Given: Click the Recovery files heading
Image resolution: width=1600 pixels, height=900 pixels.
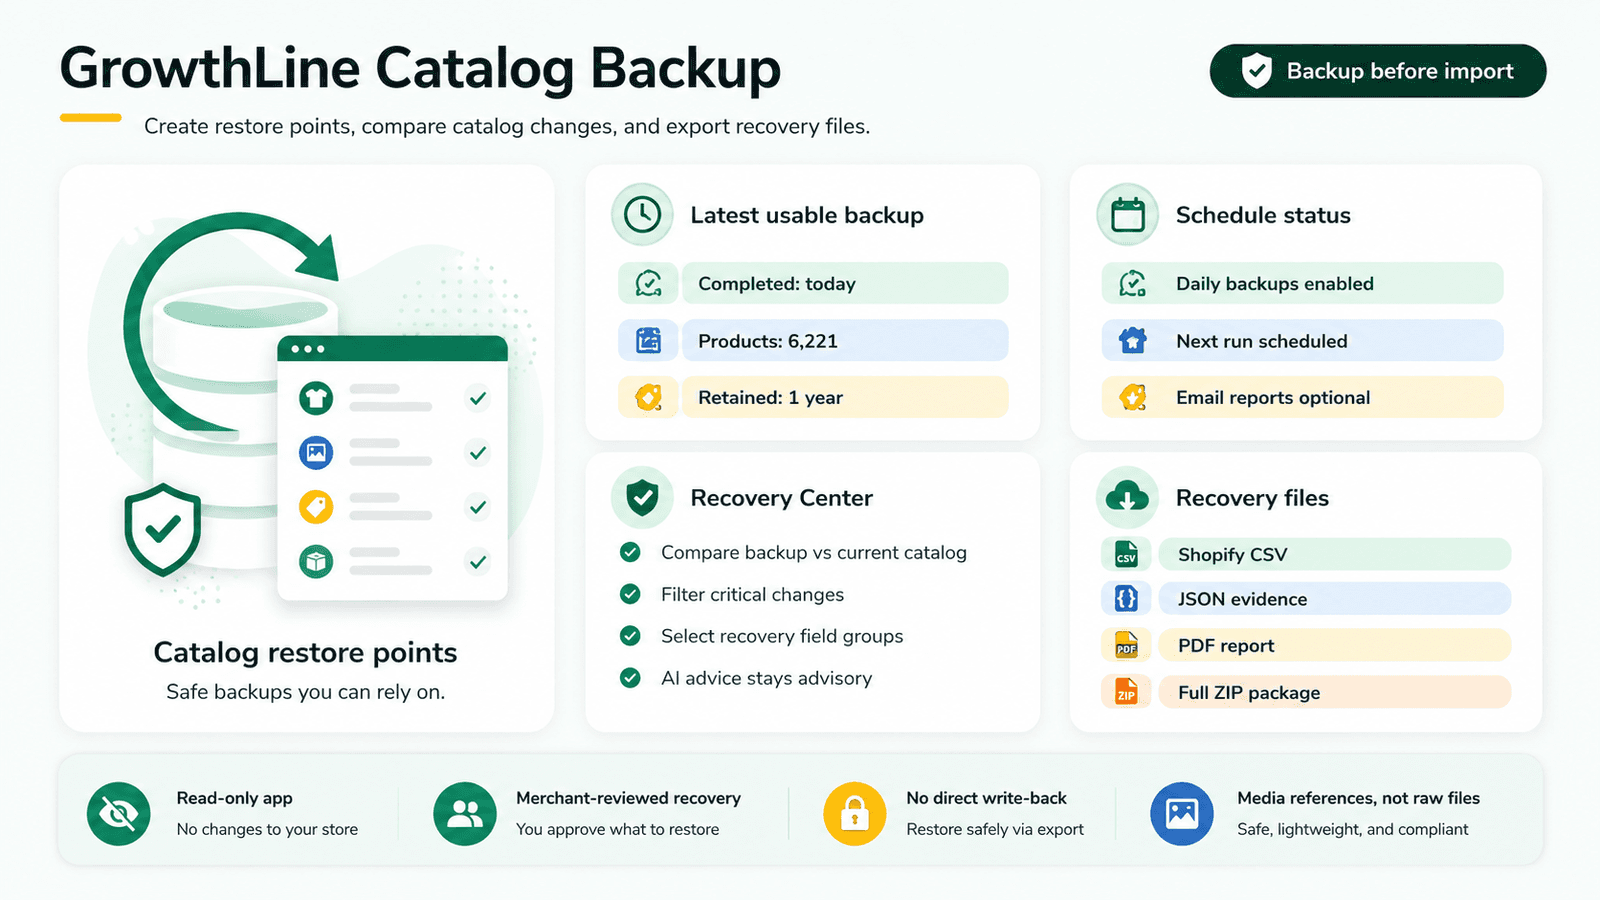Looking at the screenshot, I should pos(1252,498).
